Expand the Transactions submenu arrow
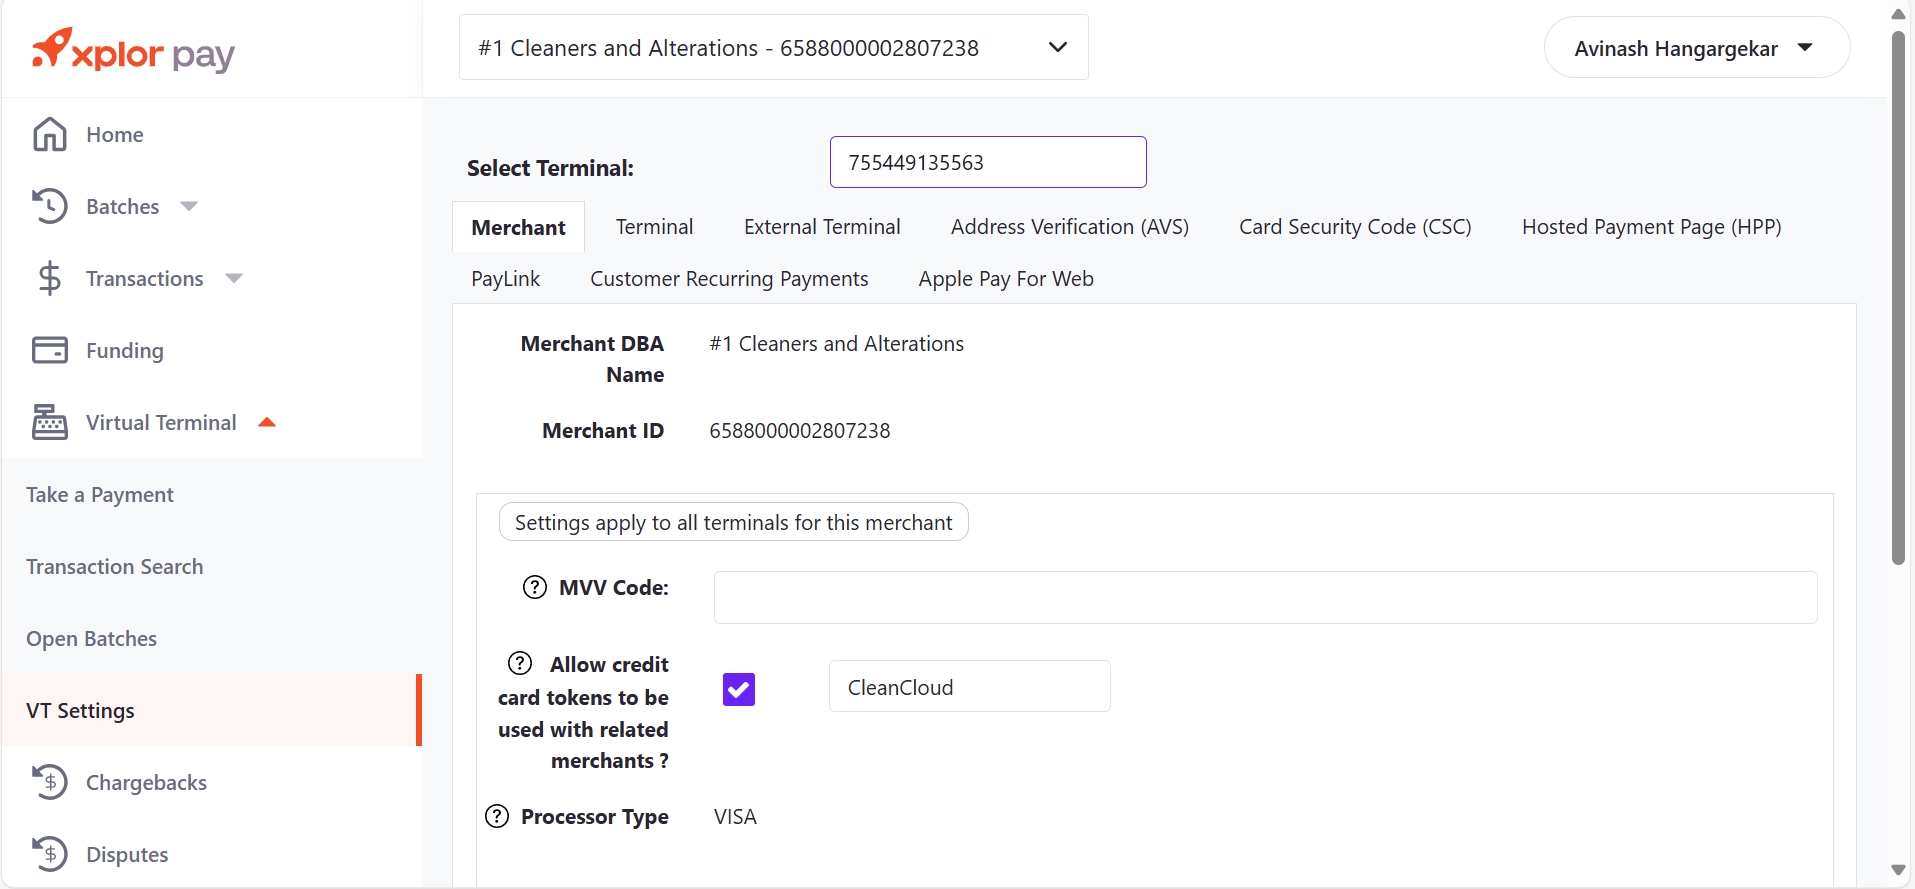1915x889 pixels. click(x=234, y=278)
